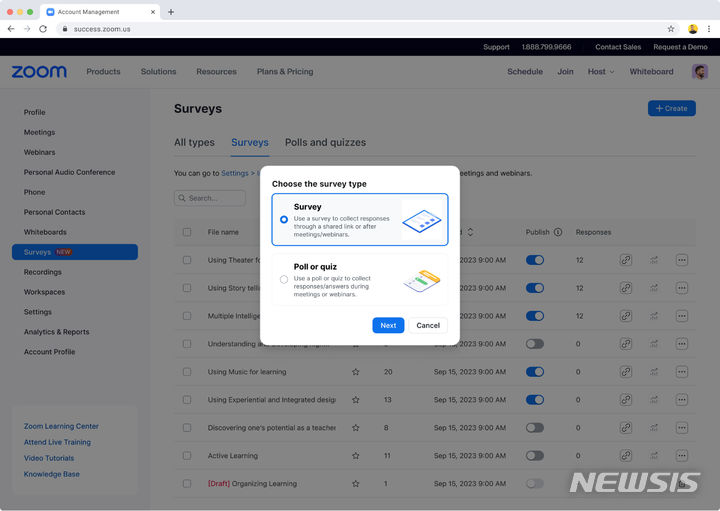Image resolution: width=720 pixels, height=511 pixels.
Task: Cancel the survey type dialog
Action: pos(428,325)
